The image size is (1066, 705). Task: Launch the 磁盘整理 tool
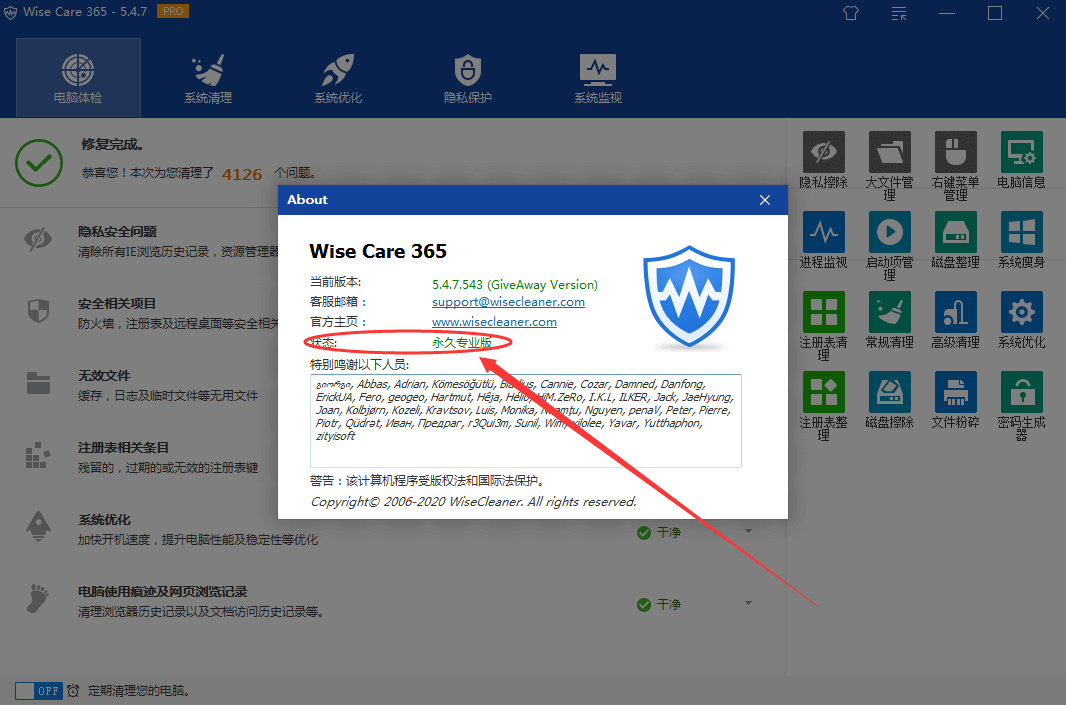tap(955, 240)
